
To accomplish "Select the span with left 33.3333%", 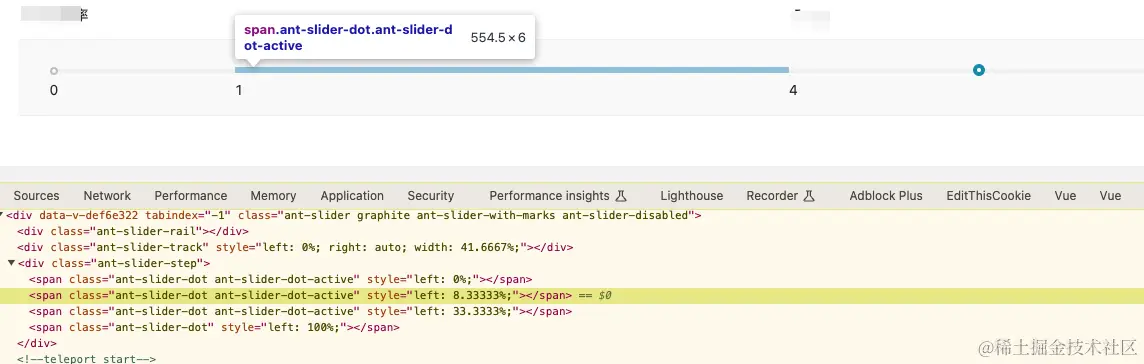I will (300, 311).
